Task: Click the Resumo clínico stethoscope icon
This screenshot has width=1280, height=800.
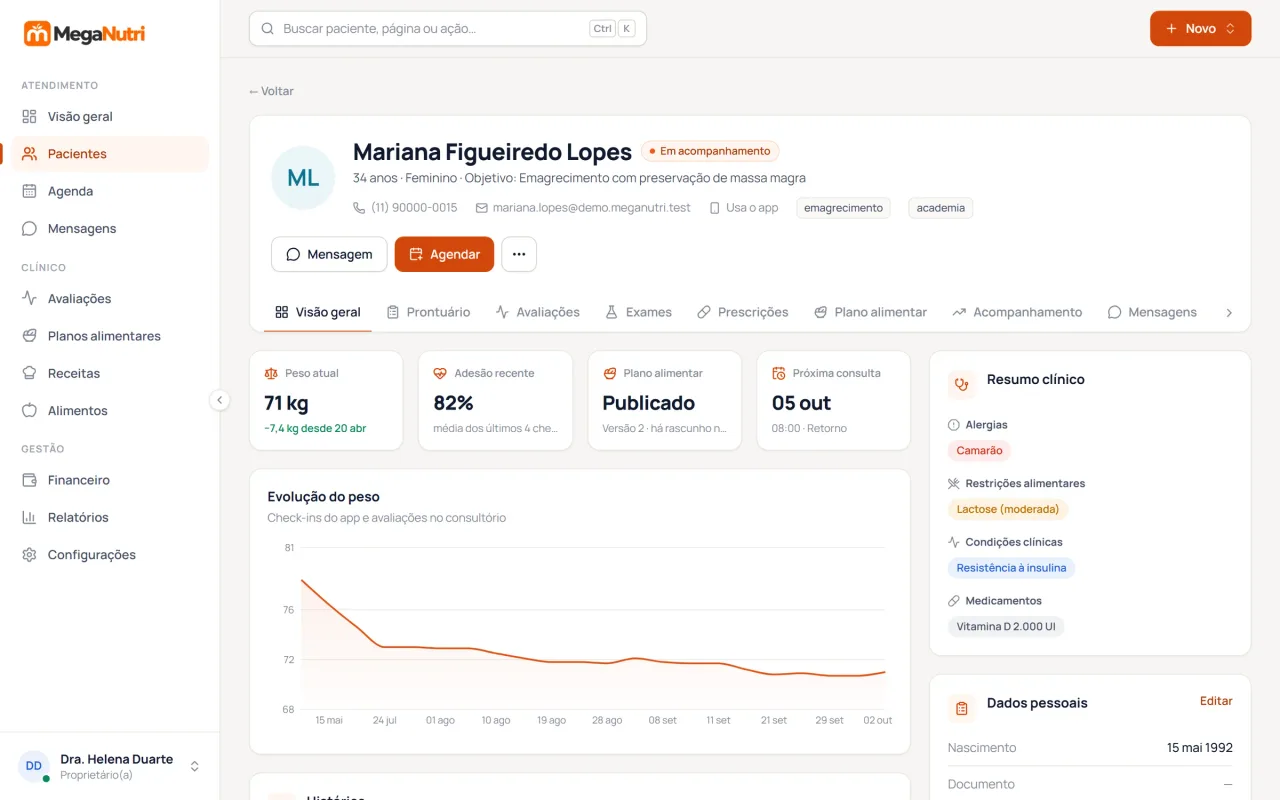Action: tap(962, 384)
